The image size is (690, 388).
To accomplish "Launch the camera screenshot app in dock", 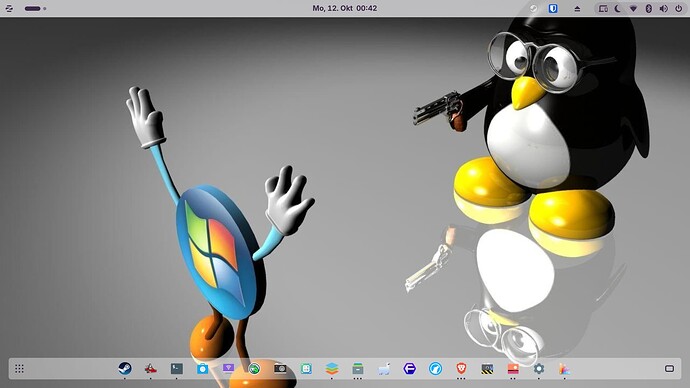I will (x=280, y=368).
